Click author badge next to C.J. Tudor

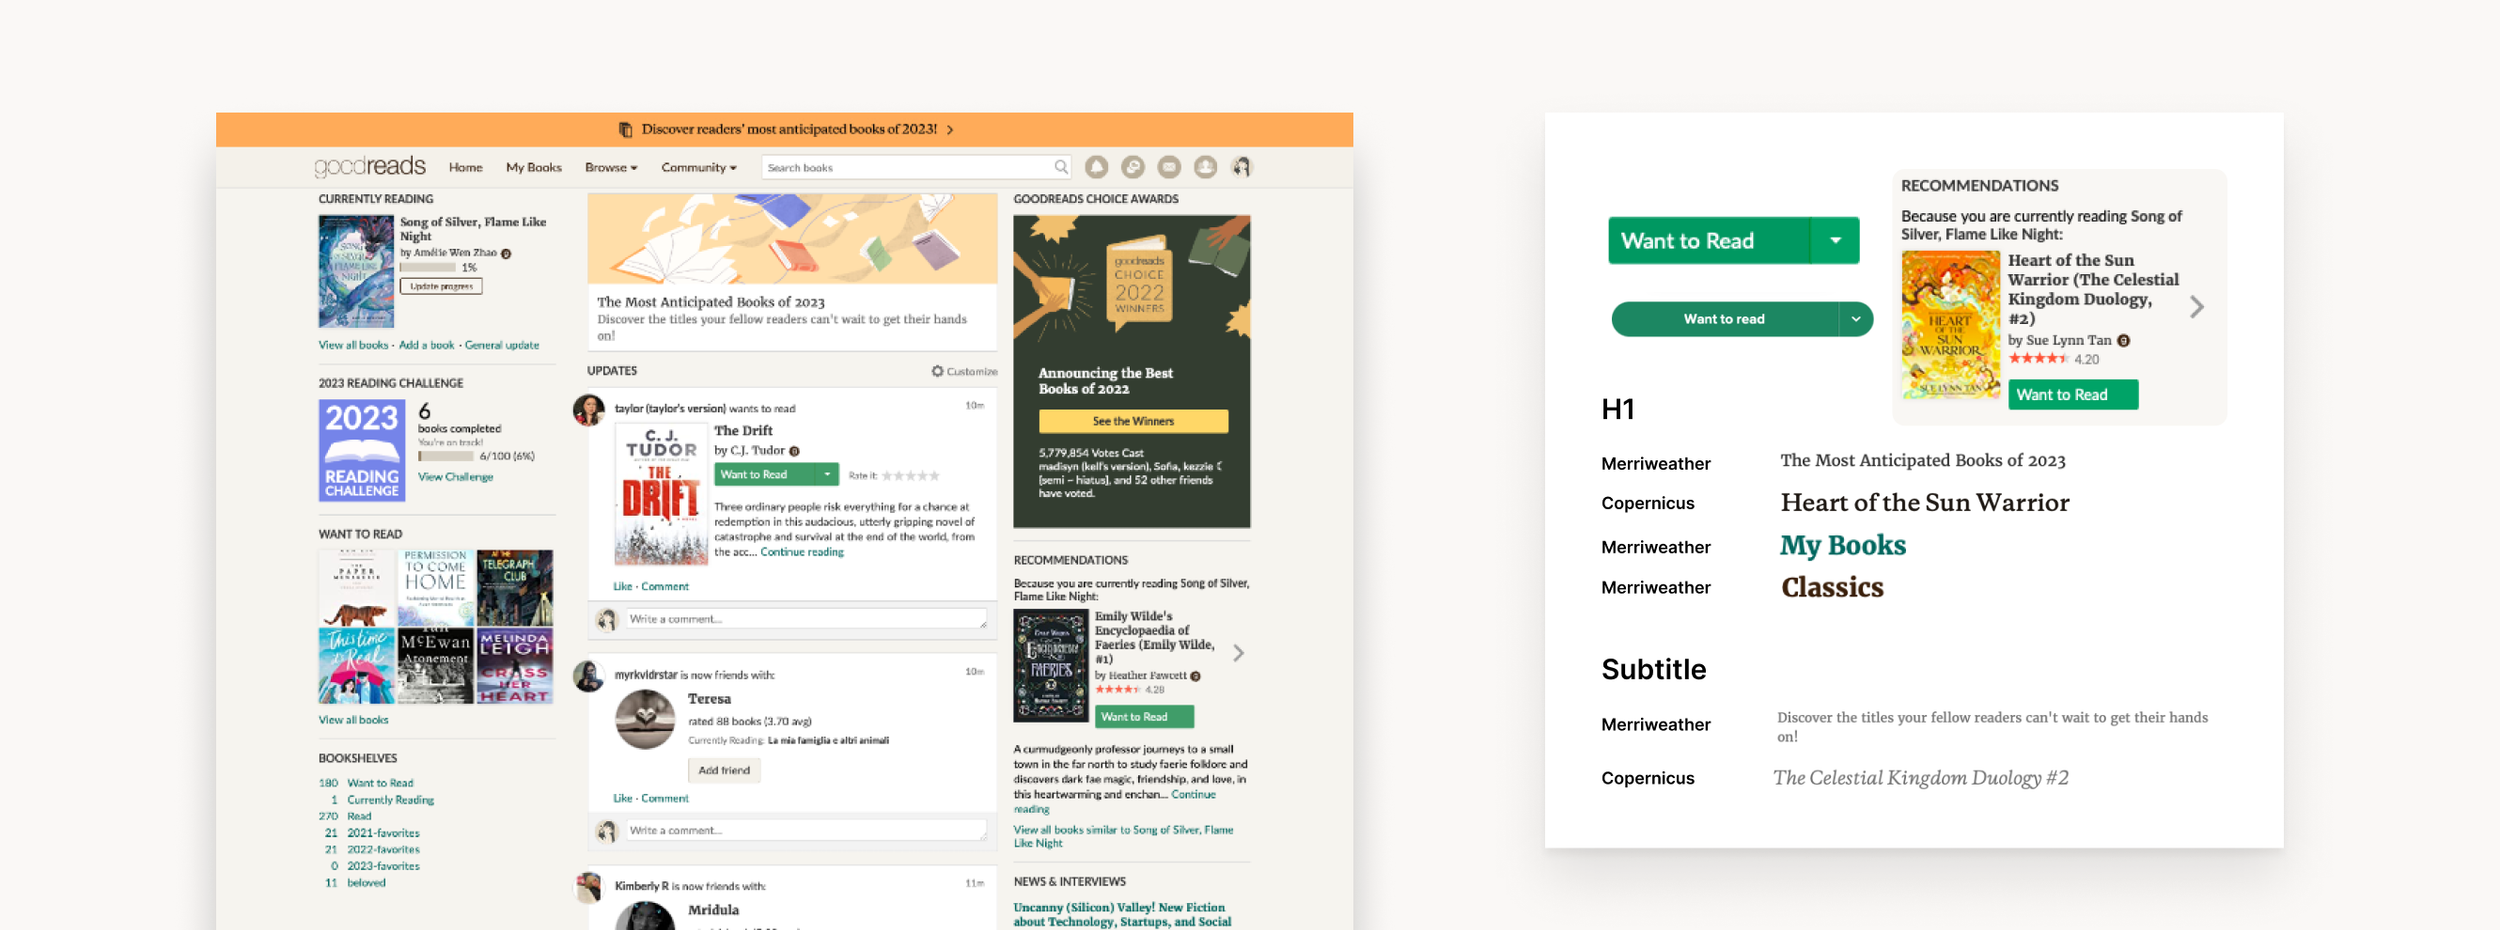click(795, 451)
